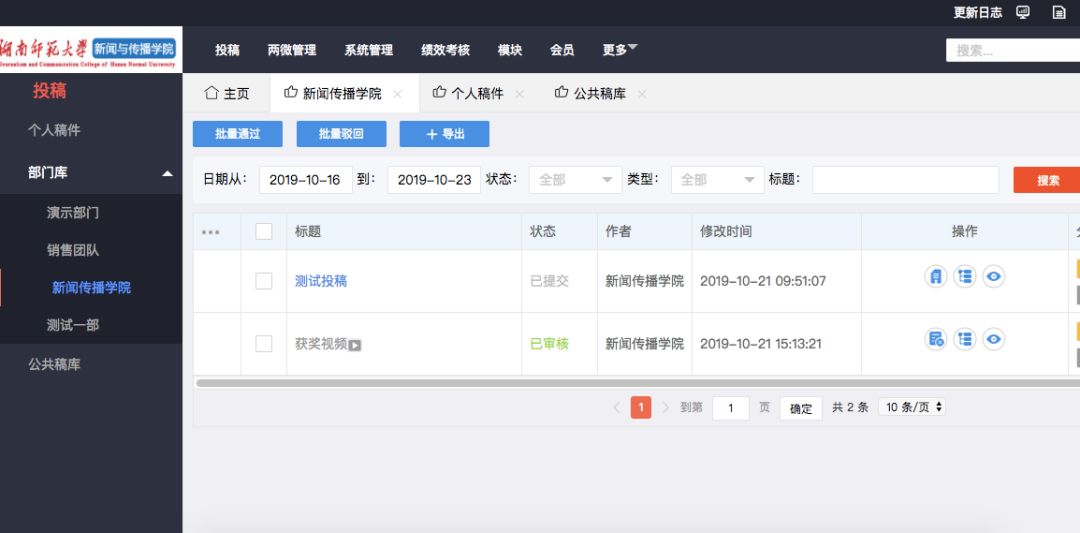
Task: Click the horizontal scrollbar below the table
Action: click(x=630, y=382)
